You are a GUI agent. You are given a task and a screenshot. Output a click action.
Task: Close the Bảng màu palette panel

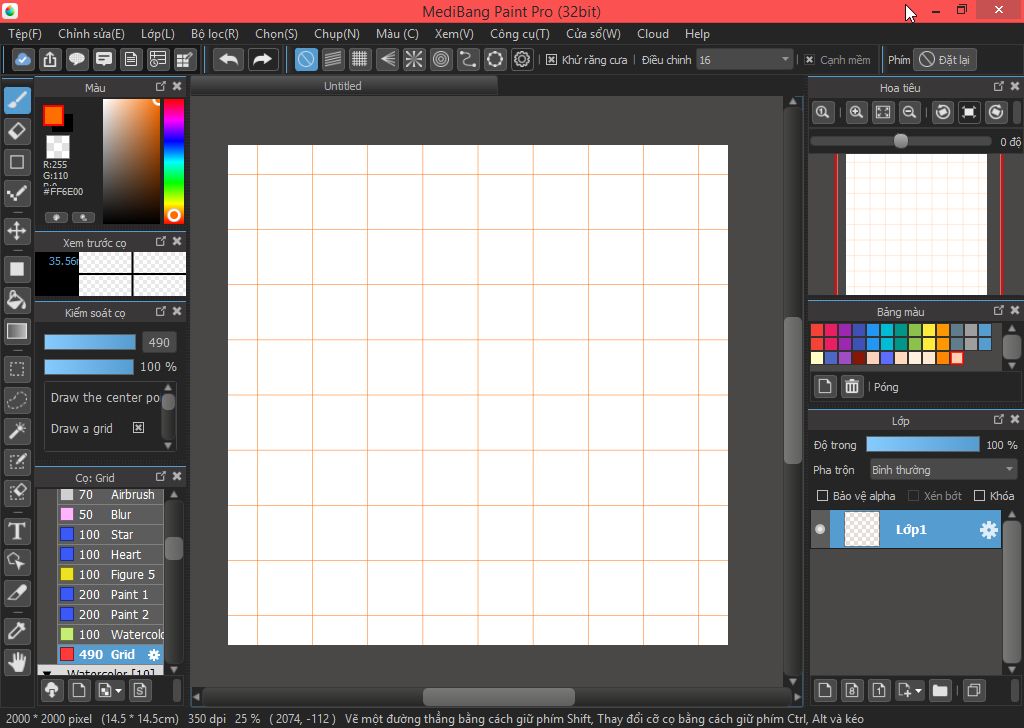click(x=1015, y=310)
